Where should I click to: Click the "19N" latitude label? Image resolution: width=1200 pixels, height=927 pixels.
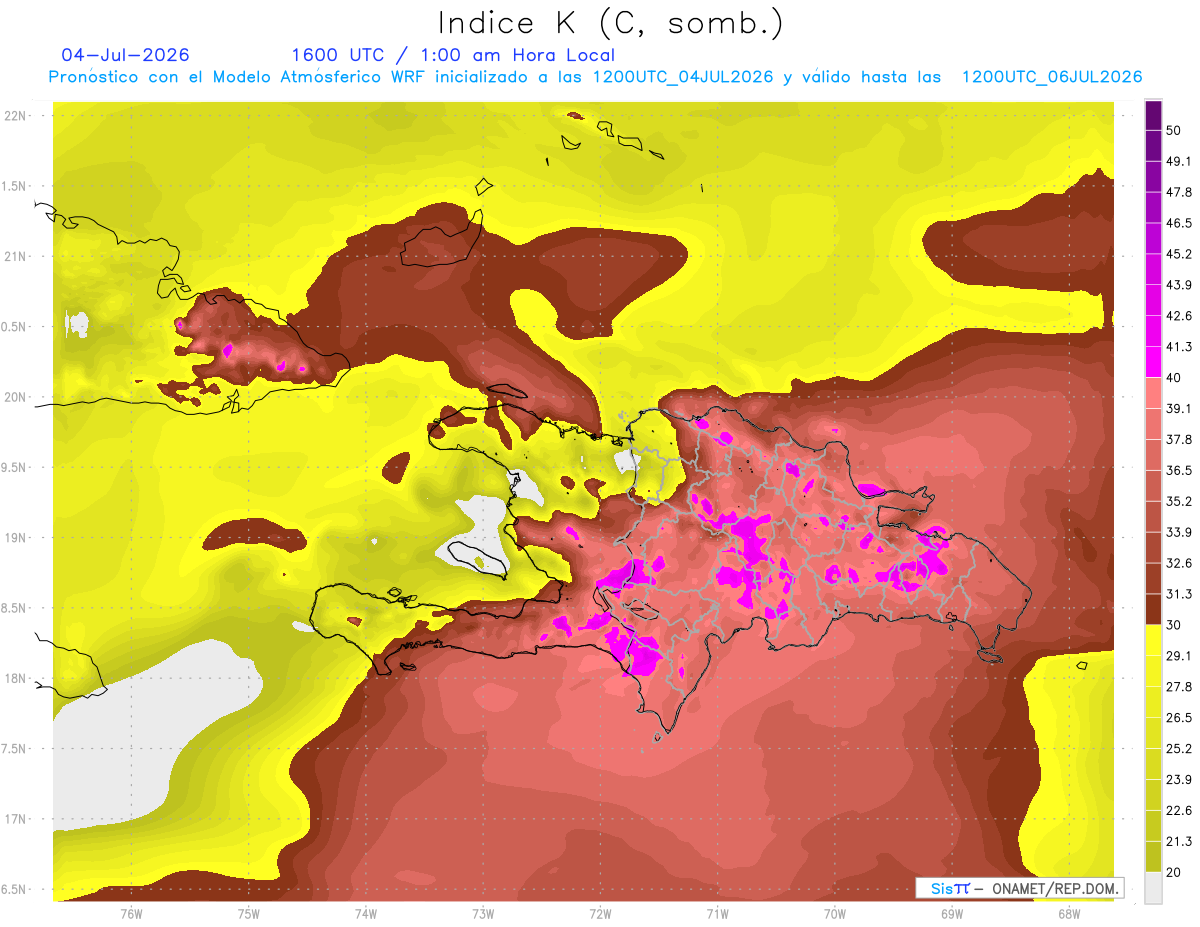tap(16, 538)
